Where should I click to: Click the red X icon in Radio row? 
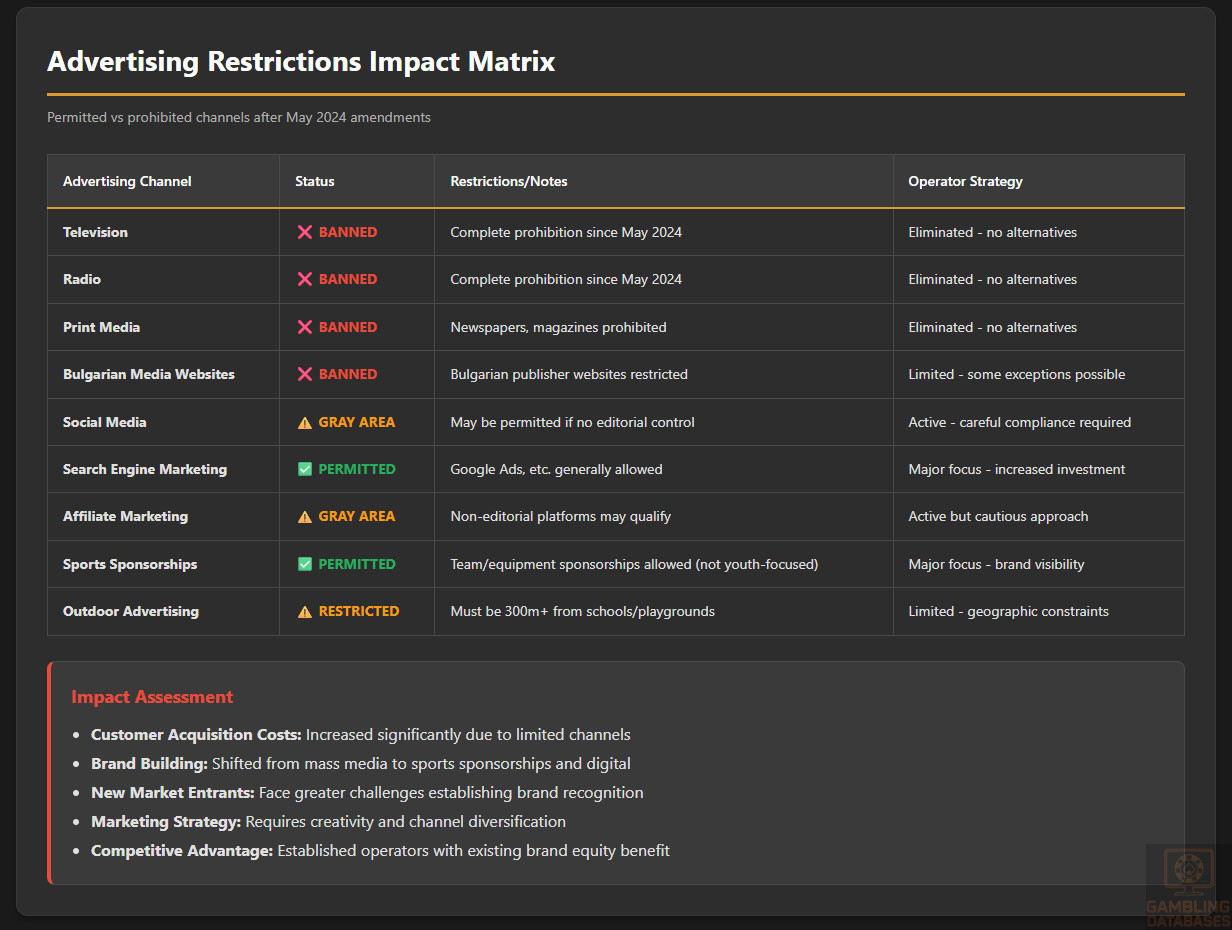305,279
